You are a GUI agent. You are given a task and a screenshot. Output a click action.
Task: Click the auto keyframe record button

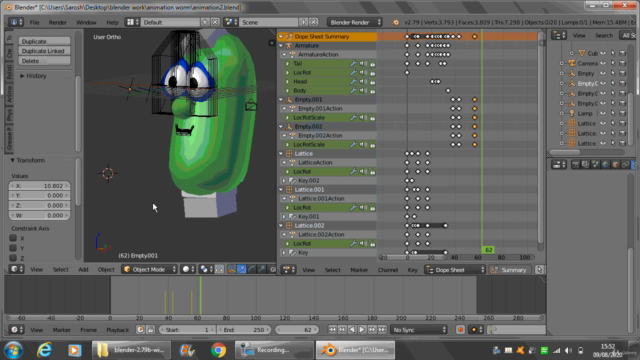[x=460, y=330]
